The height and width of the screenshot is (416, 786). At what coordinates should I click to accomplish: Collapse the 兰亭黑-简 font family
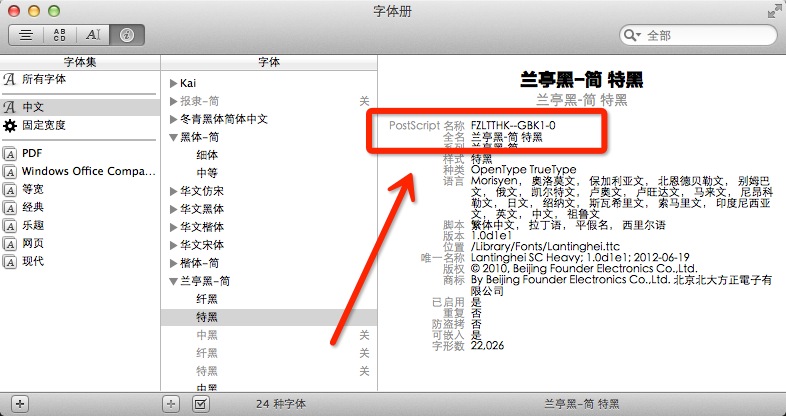pos(173,281)
